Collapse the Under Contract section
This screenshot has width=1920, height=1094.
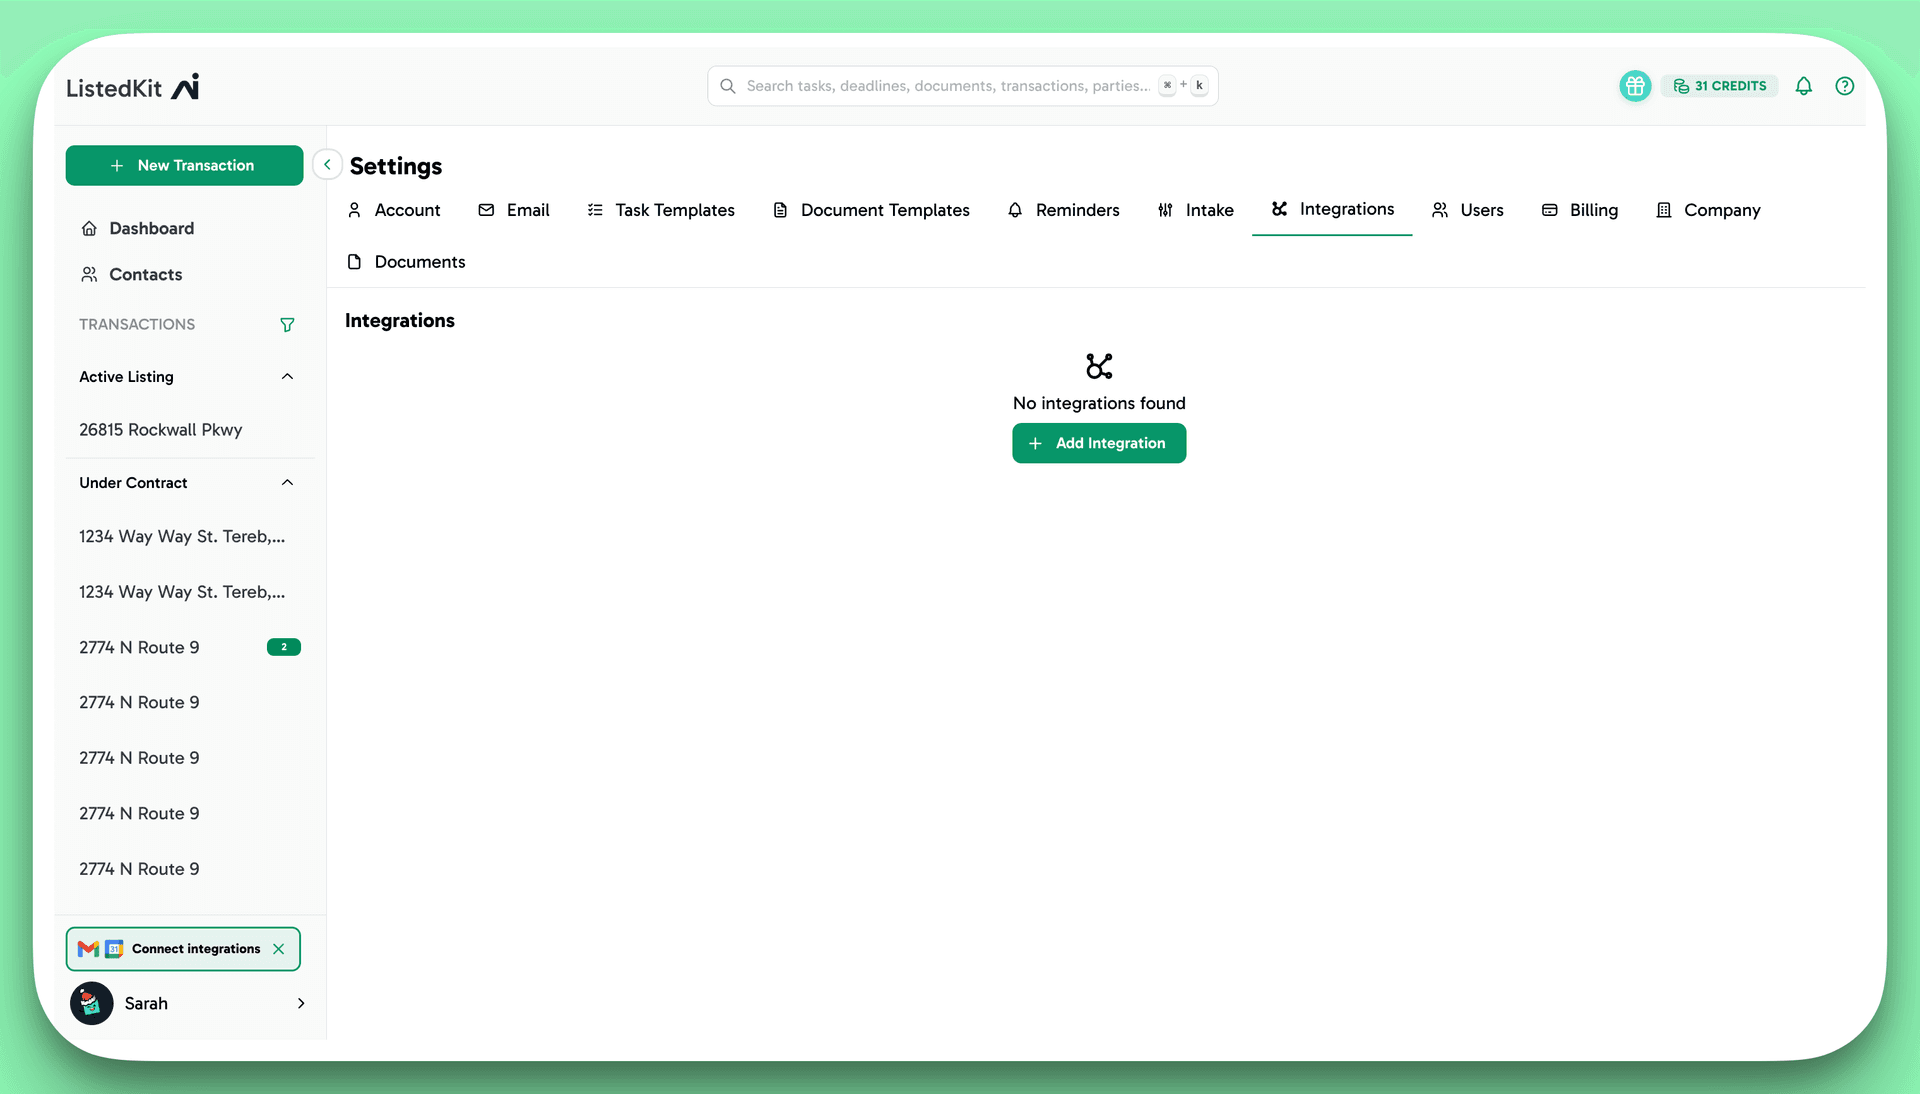[287, 482]
